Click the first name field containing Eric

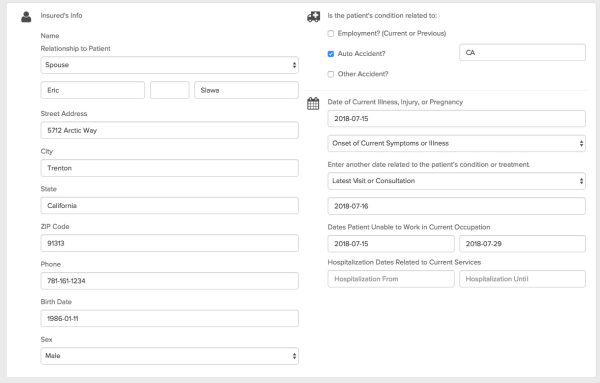[93, 90]
